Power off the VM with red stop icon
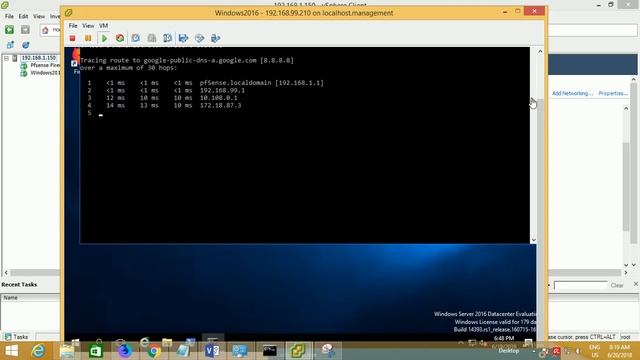640x360 pixels. point(72,38)
